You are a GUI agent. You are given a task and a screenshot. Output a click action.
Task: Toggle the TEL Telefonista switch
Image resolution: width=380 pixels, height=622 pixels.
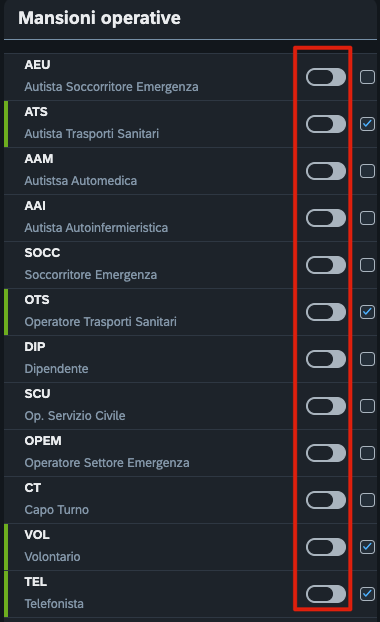coord(326,594)
